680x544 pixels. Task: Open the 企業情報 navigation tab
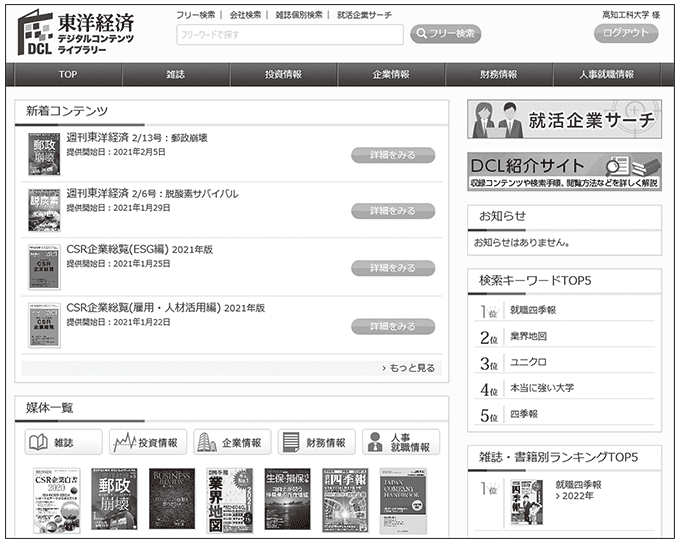(391, 75)
